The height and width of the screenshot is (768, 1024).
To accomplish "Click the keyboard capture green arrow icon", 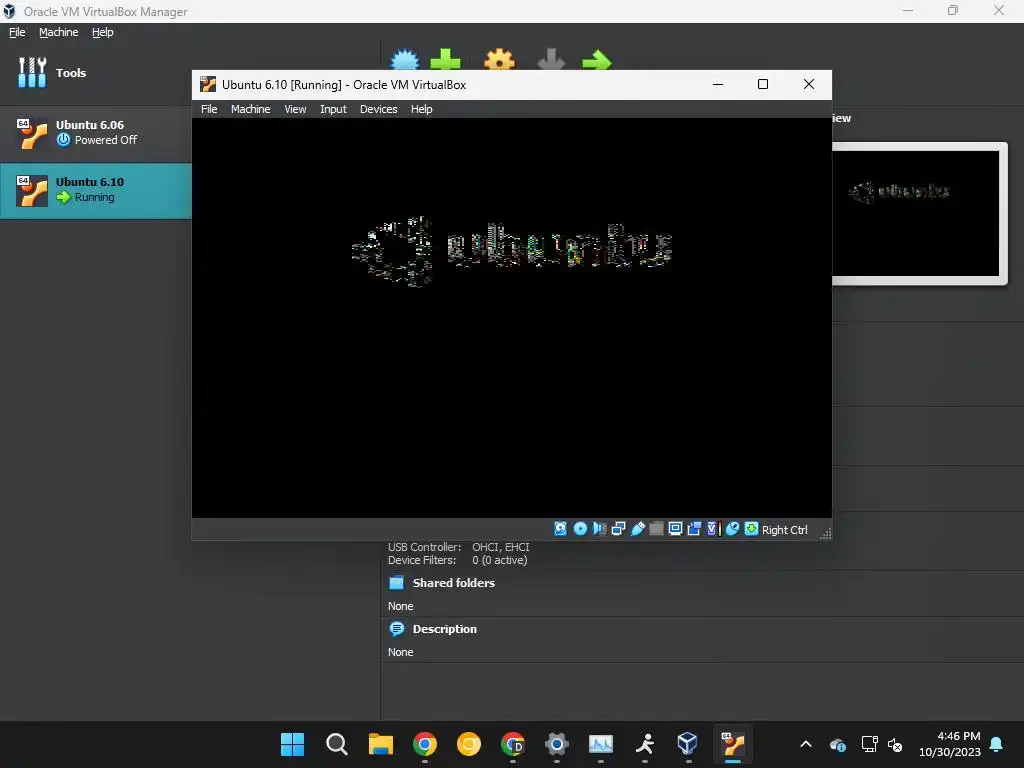I will (x=751, y=529).
